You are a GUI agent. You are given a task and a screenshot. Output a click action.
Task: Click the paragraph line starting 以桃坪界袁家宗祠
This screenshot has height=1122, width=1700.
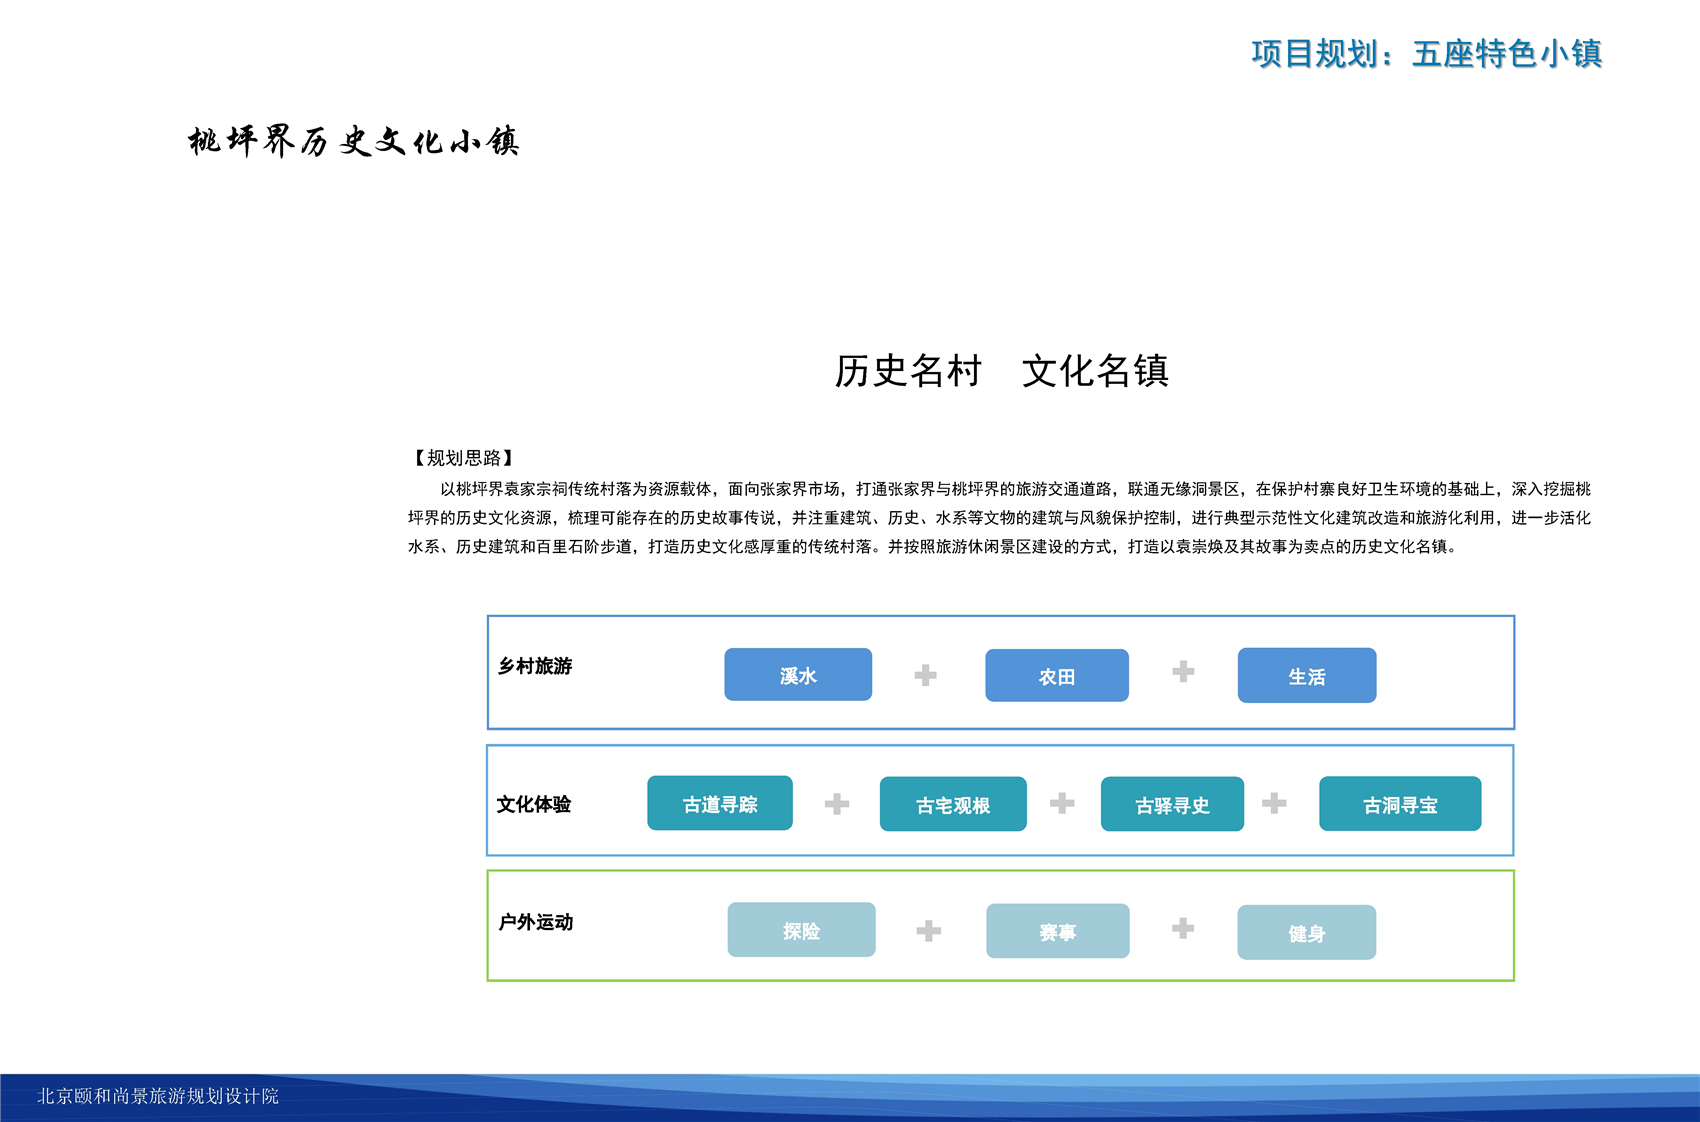click(x=1015, y=489)
